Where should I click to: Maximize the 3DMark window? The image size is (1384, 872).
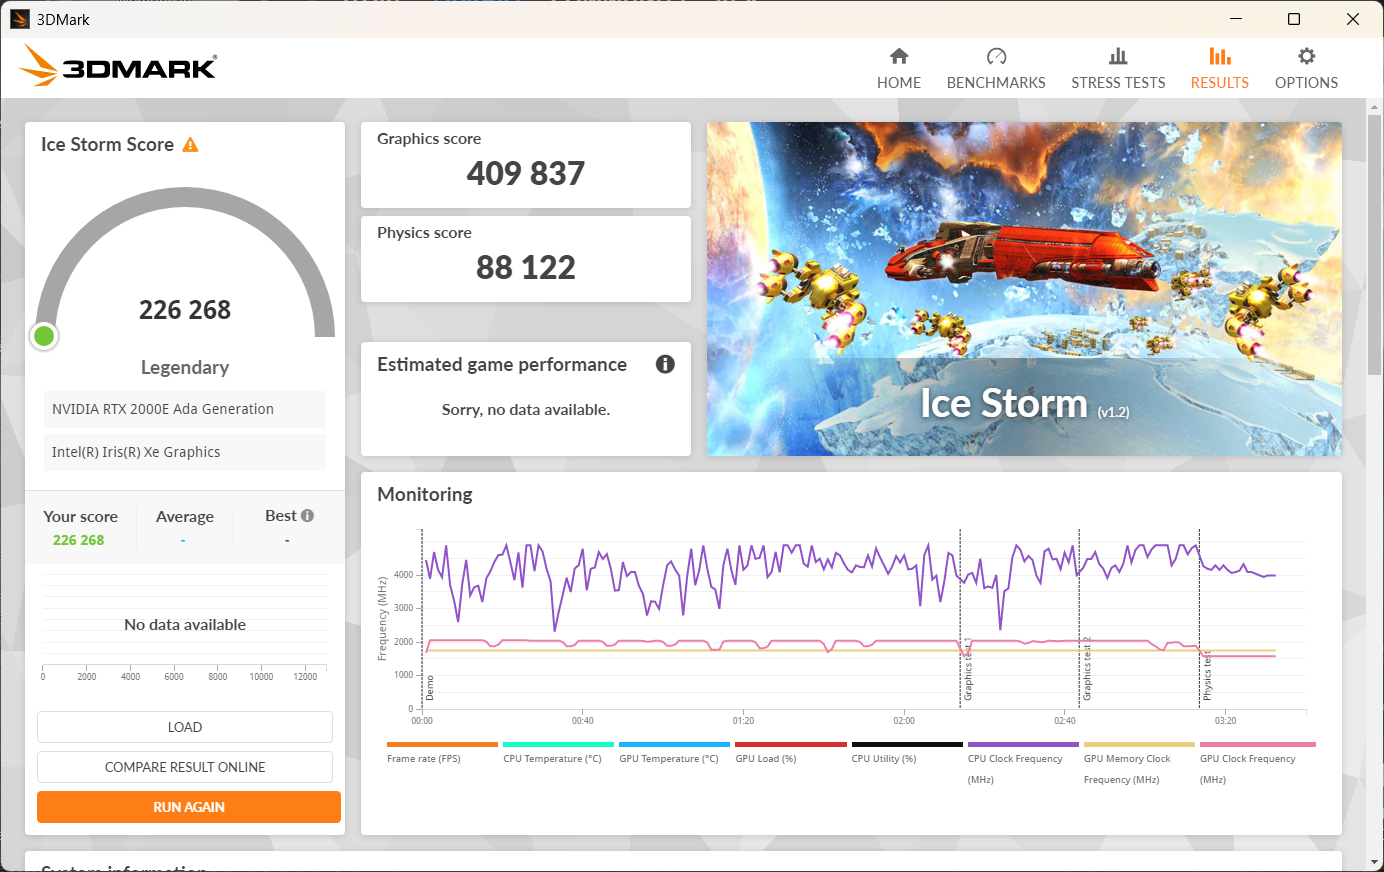tap(1294, 19)
